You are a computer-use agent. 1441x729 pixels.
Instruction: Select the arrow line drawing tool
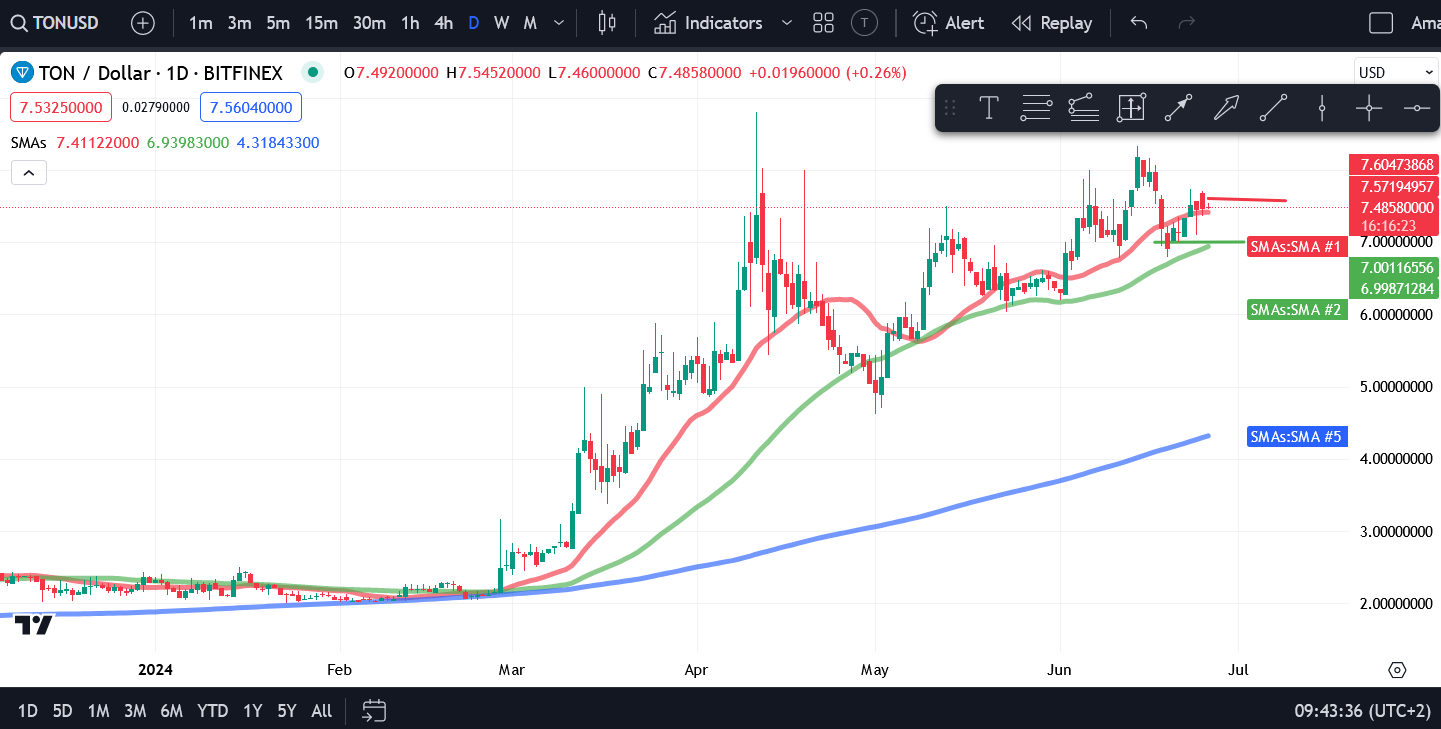pos(1178,108)
